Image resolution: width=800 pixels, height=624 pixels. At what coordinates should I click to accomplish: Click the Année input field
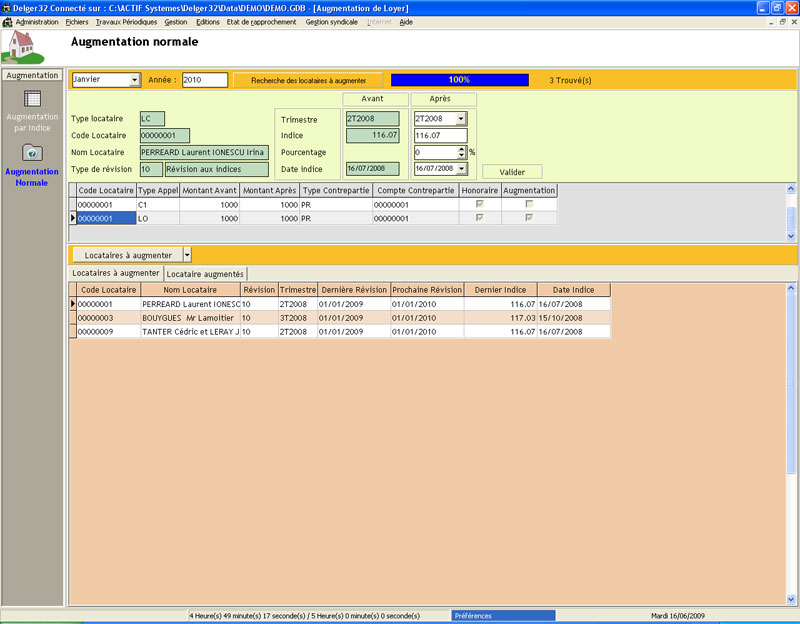coord(205,80)
